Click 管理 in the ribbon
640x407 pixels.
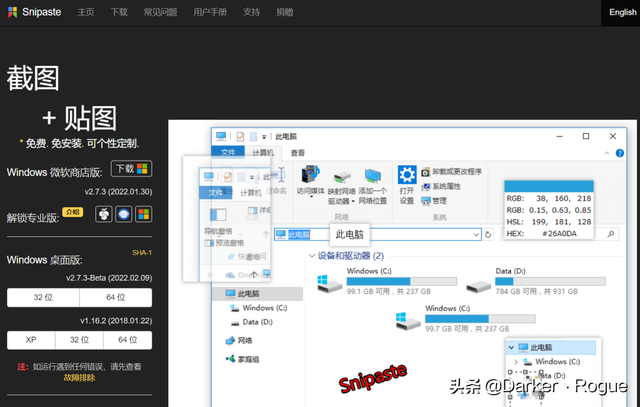click(x=434, y=200)
